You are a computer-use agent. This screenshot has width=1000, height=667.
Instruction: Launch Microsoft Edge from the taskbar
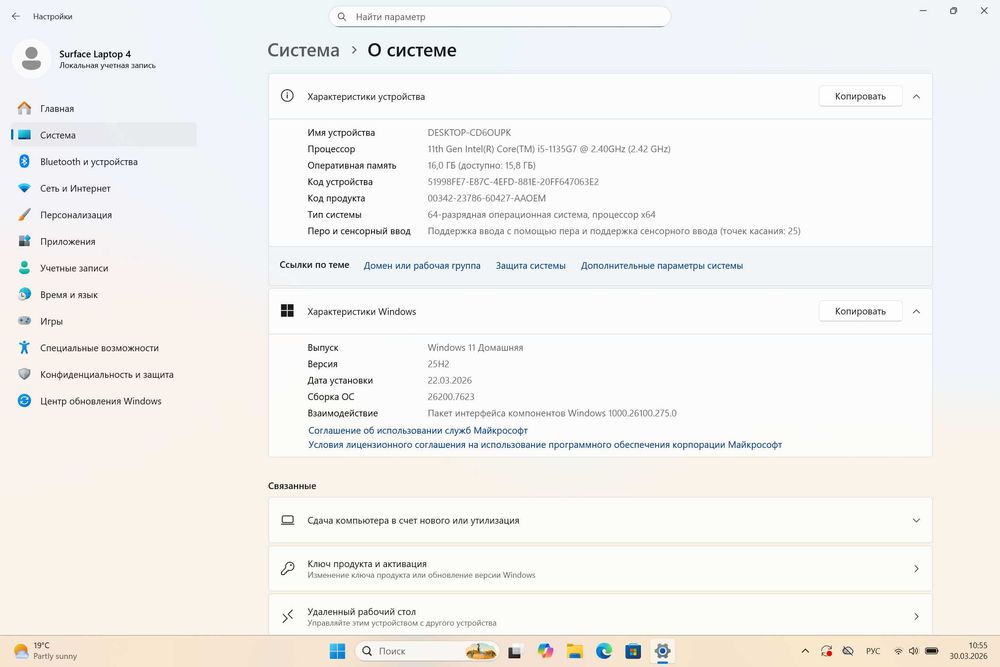pyautogui.click(x=604, y=651)
